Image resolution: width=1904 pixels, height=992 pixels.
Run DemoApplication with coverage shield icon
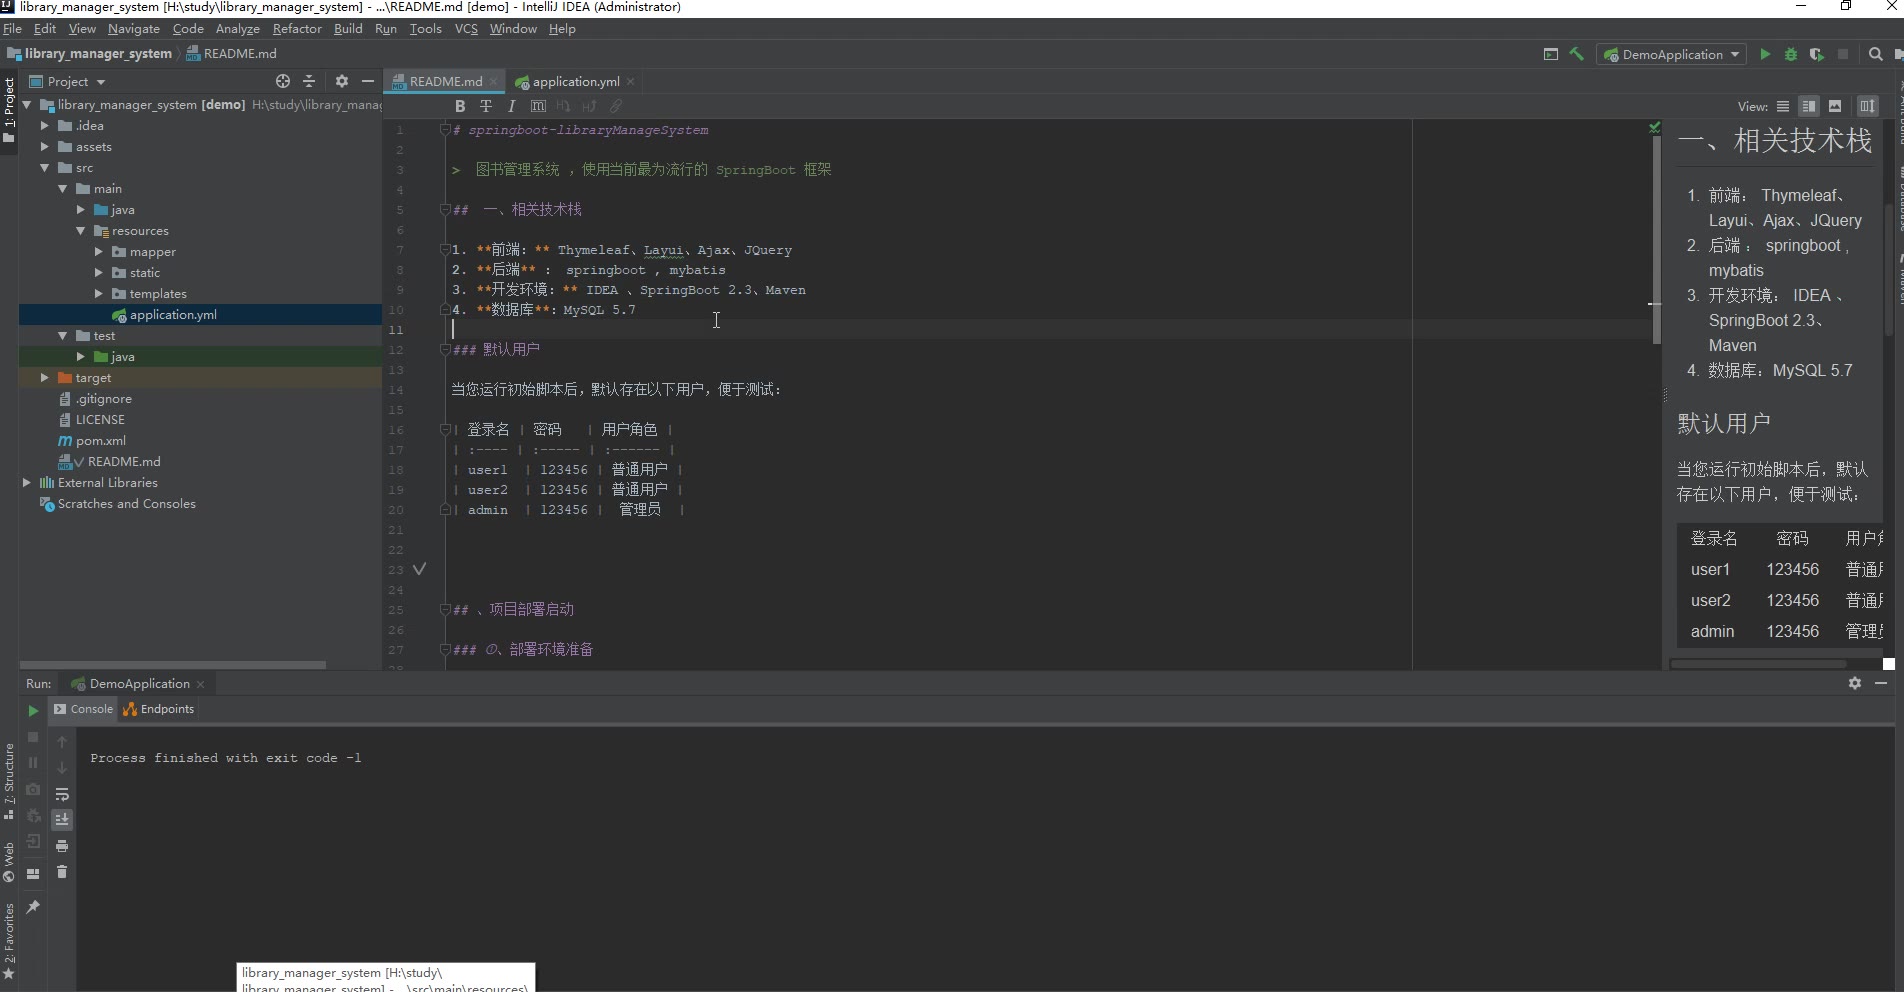tap(1817, 54)
